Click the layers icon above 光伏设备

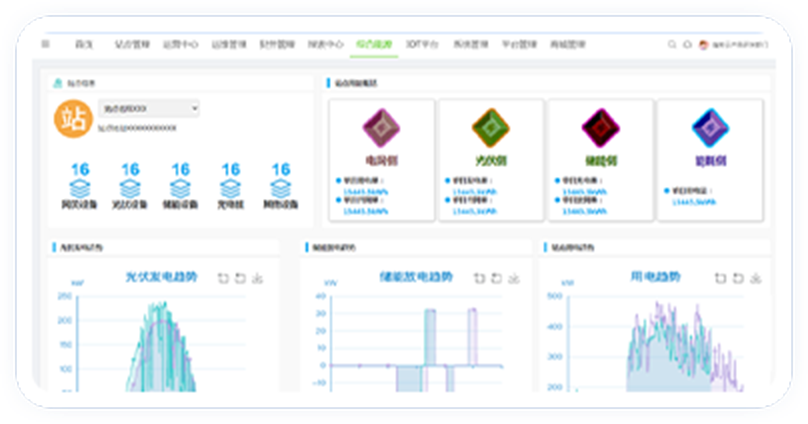(130, 189)
